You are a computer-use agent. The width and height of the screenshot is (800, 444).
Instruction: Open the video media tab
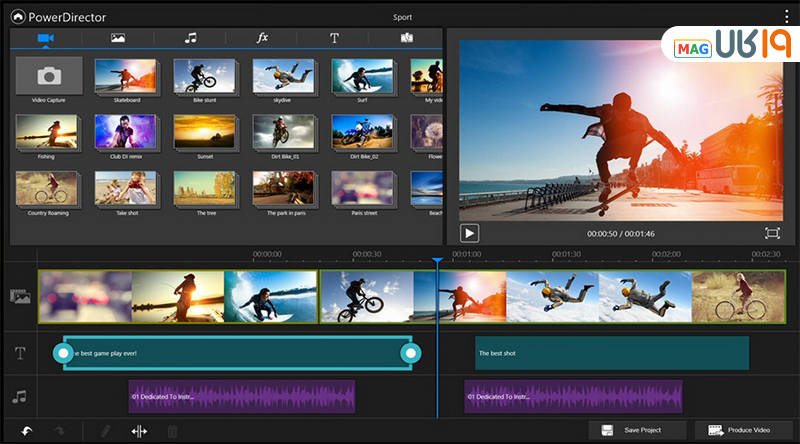tap(44, 38)
